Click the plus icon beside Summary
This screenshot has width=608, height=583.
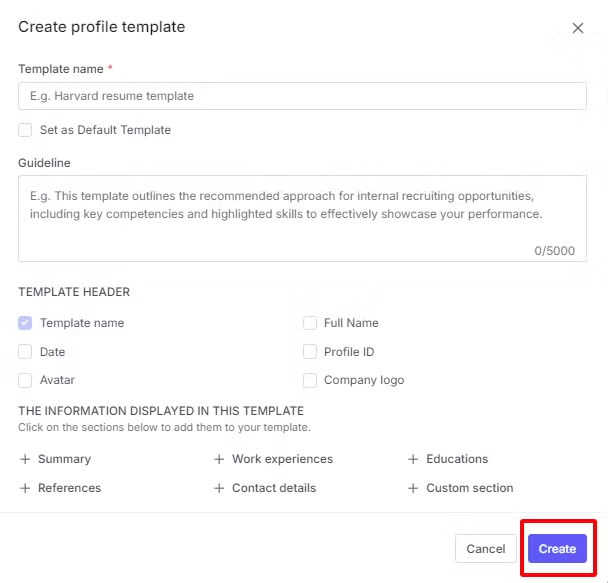pyautogui.click(x=25, y=459)
